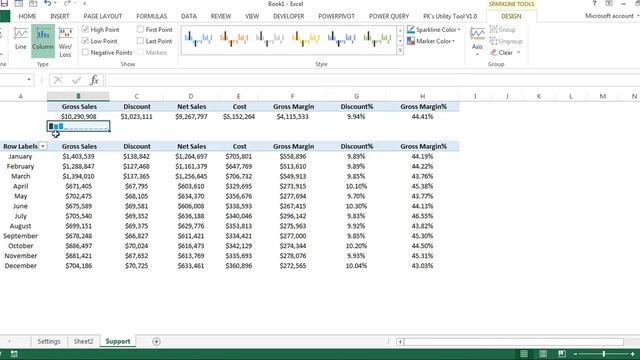
Task: Enable the Last Point checkbox
Action: [x=140, y=41]
